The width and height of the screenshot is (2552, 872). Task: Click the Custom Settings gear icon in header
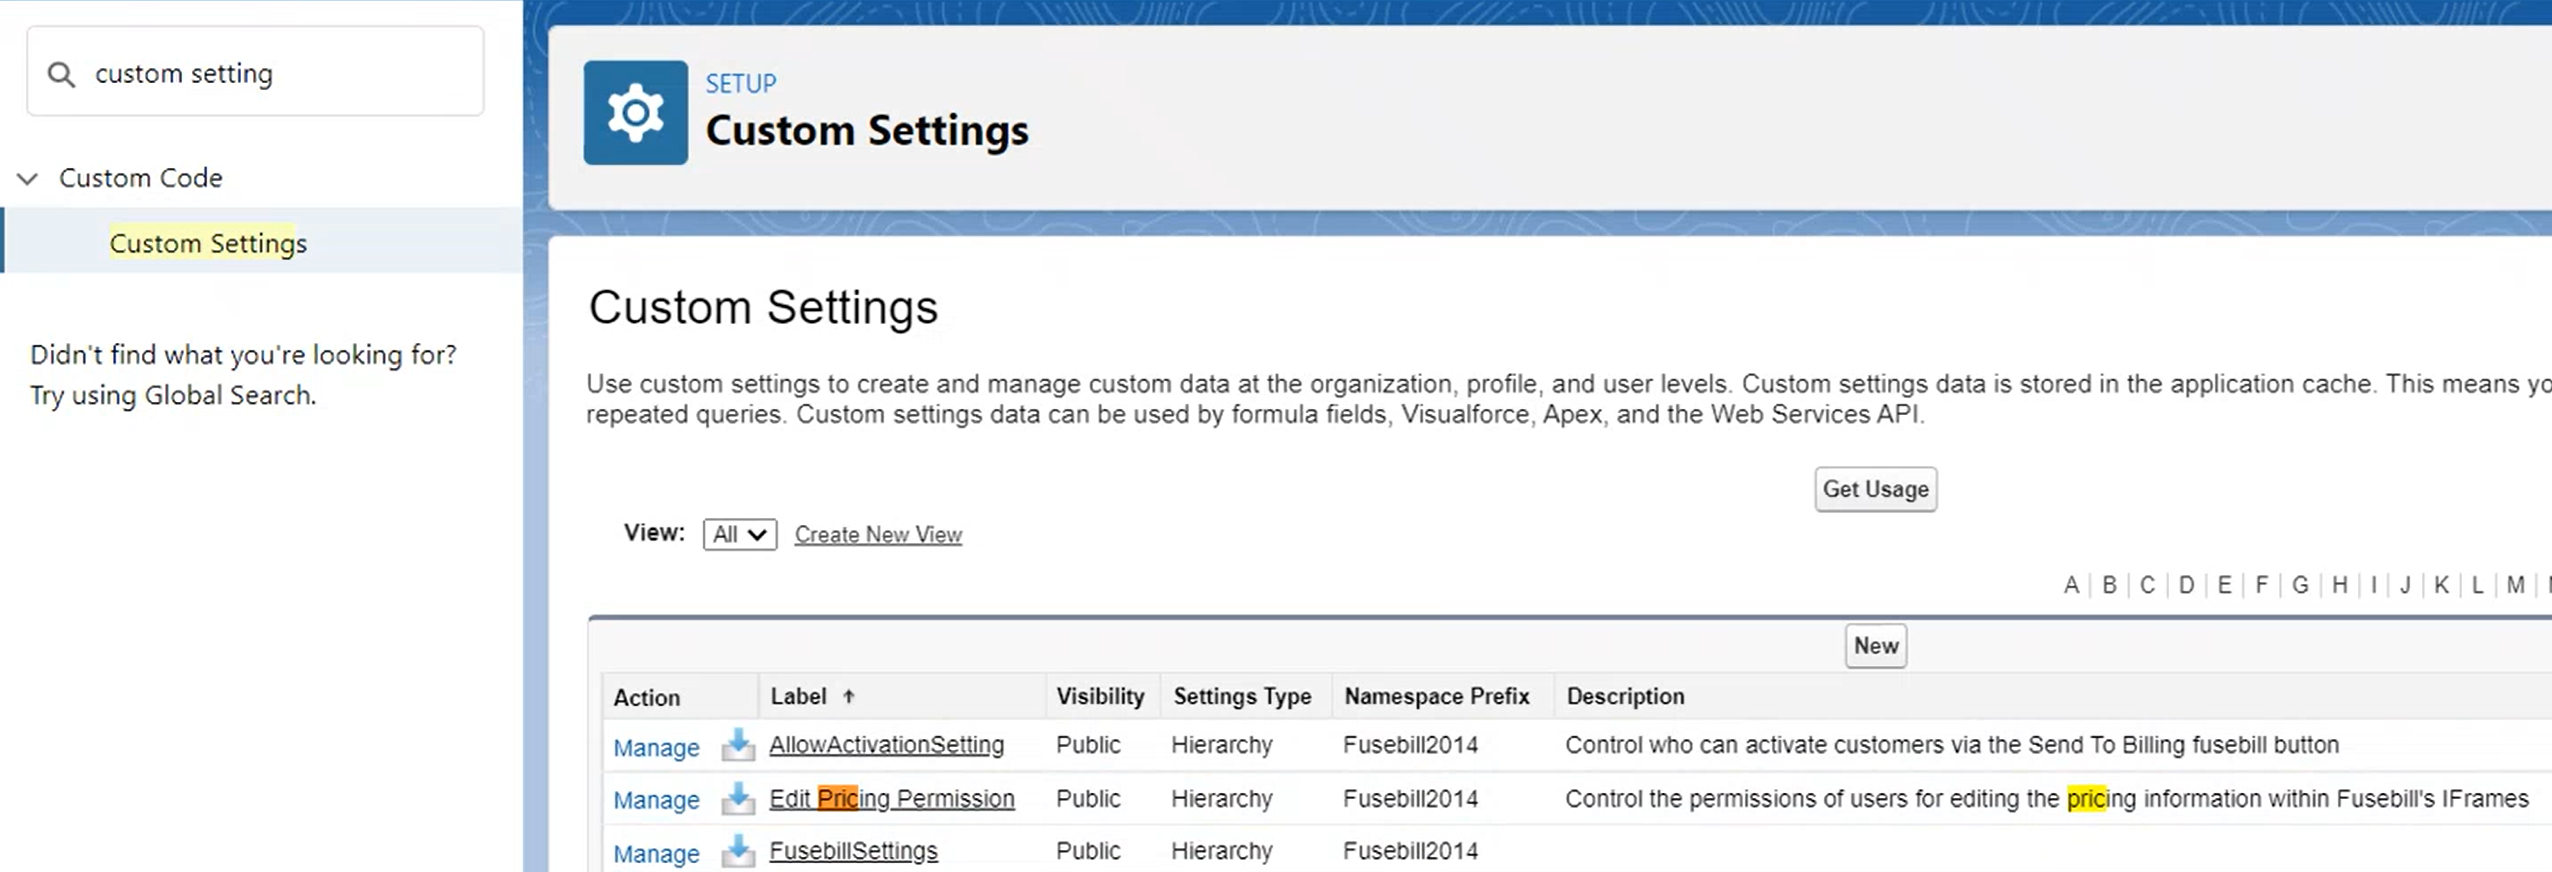[x=636, y=113]
